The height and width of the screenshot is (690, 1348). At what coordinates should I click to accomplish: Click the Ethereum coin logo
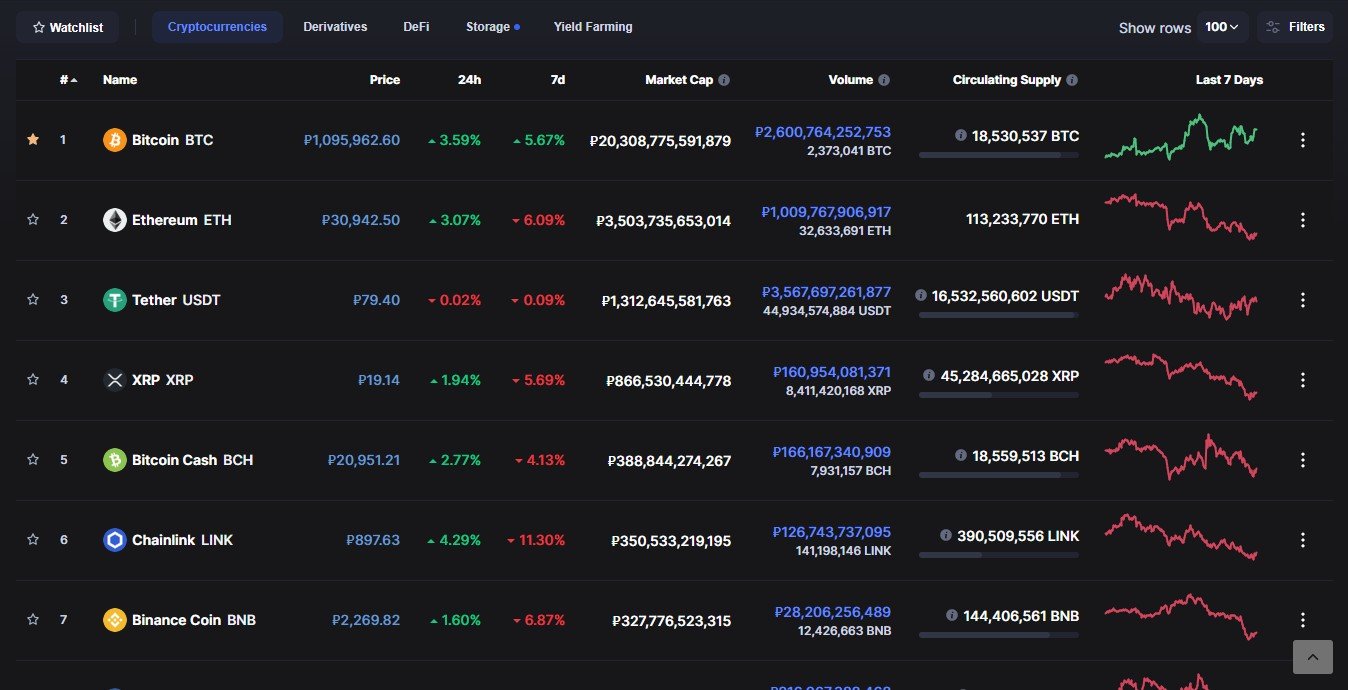pos(115,220)
